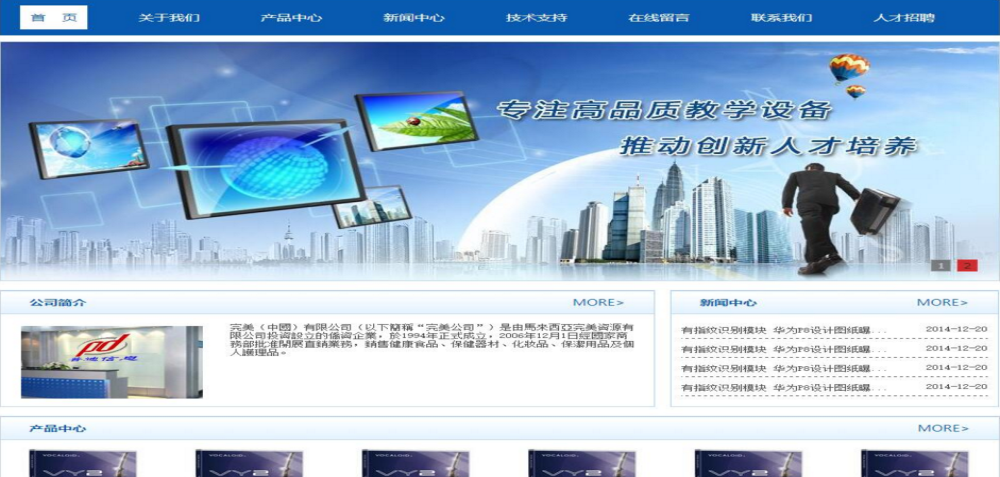Navigate to 联系我们 page
The width and height of the screenshot is (1000, 477).
pos(781,17)
